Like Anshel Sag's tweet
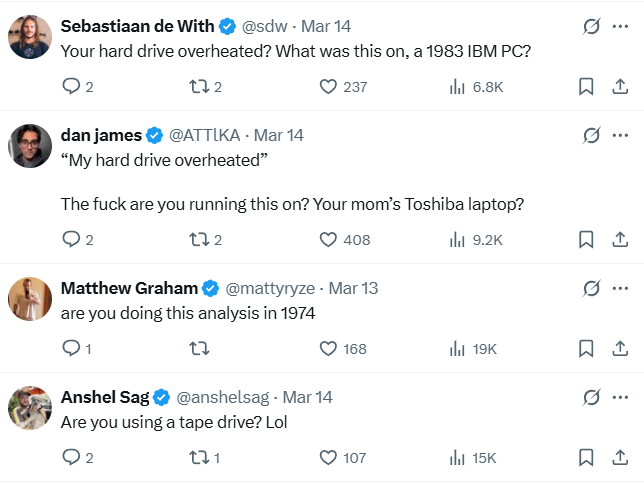 [x=328, y=457]
